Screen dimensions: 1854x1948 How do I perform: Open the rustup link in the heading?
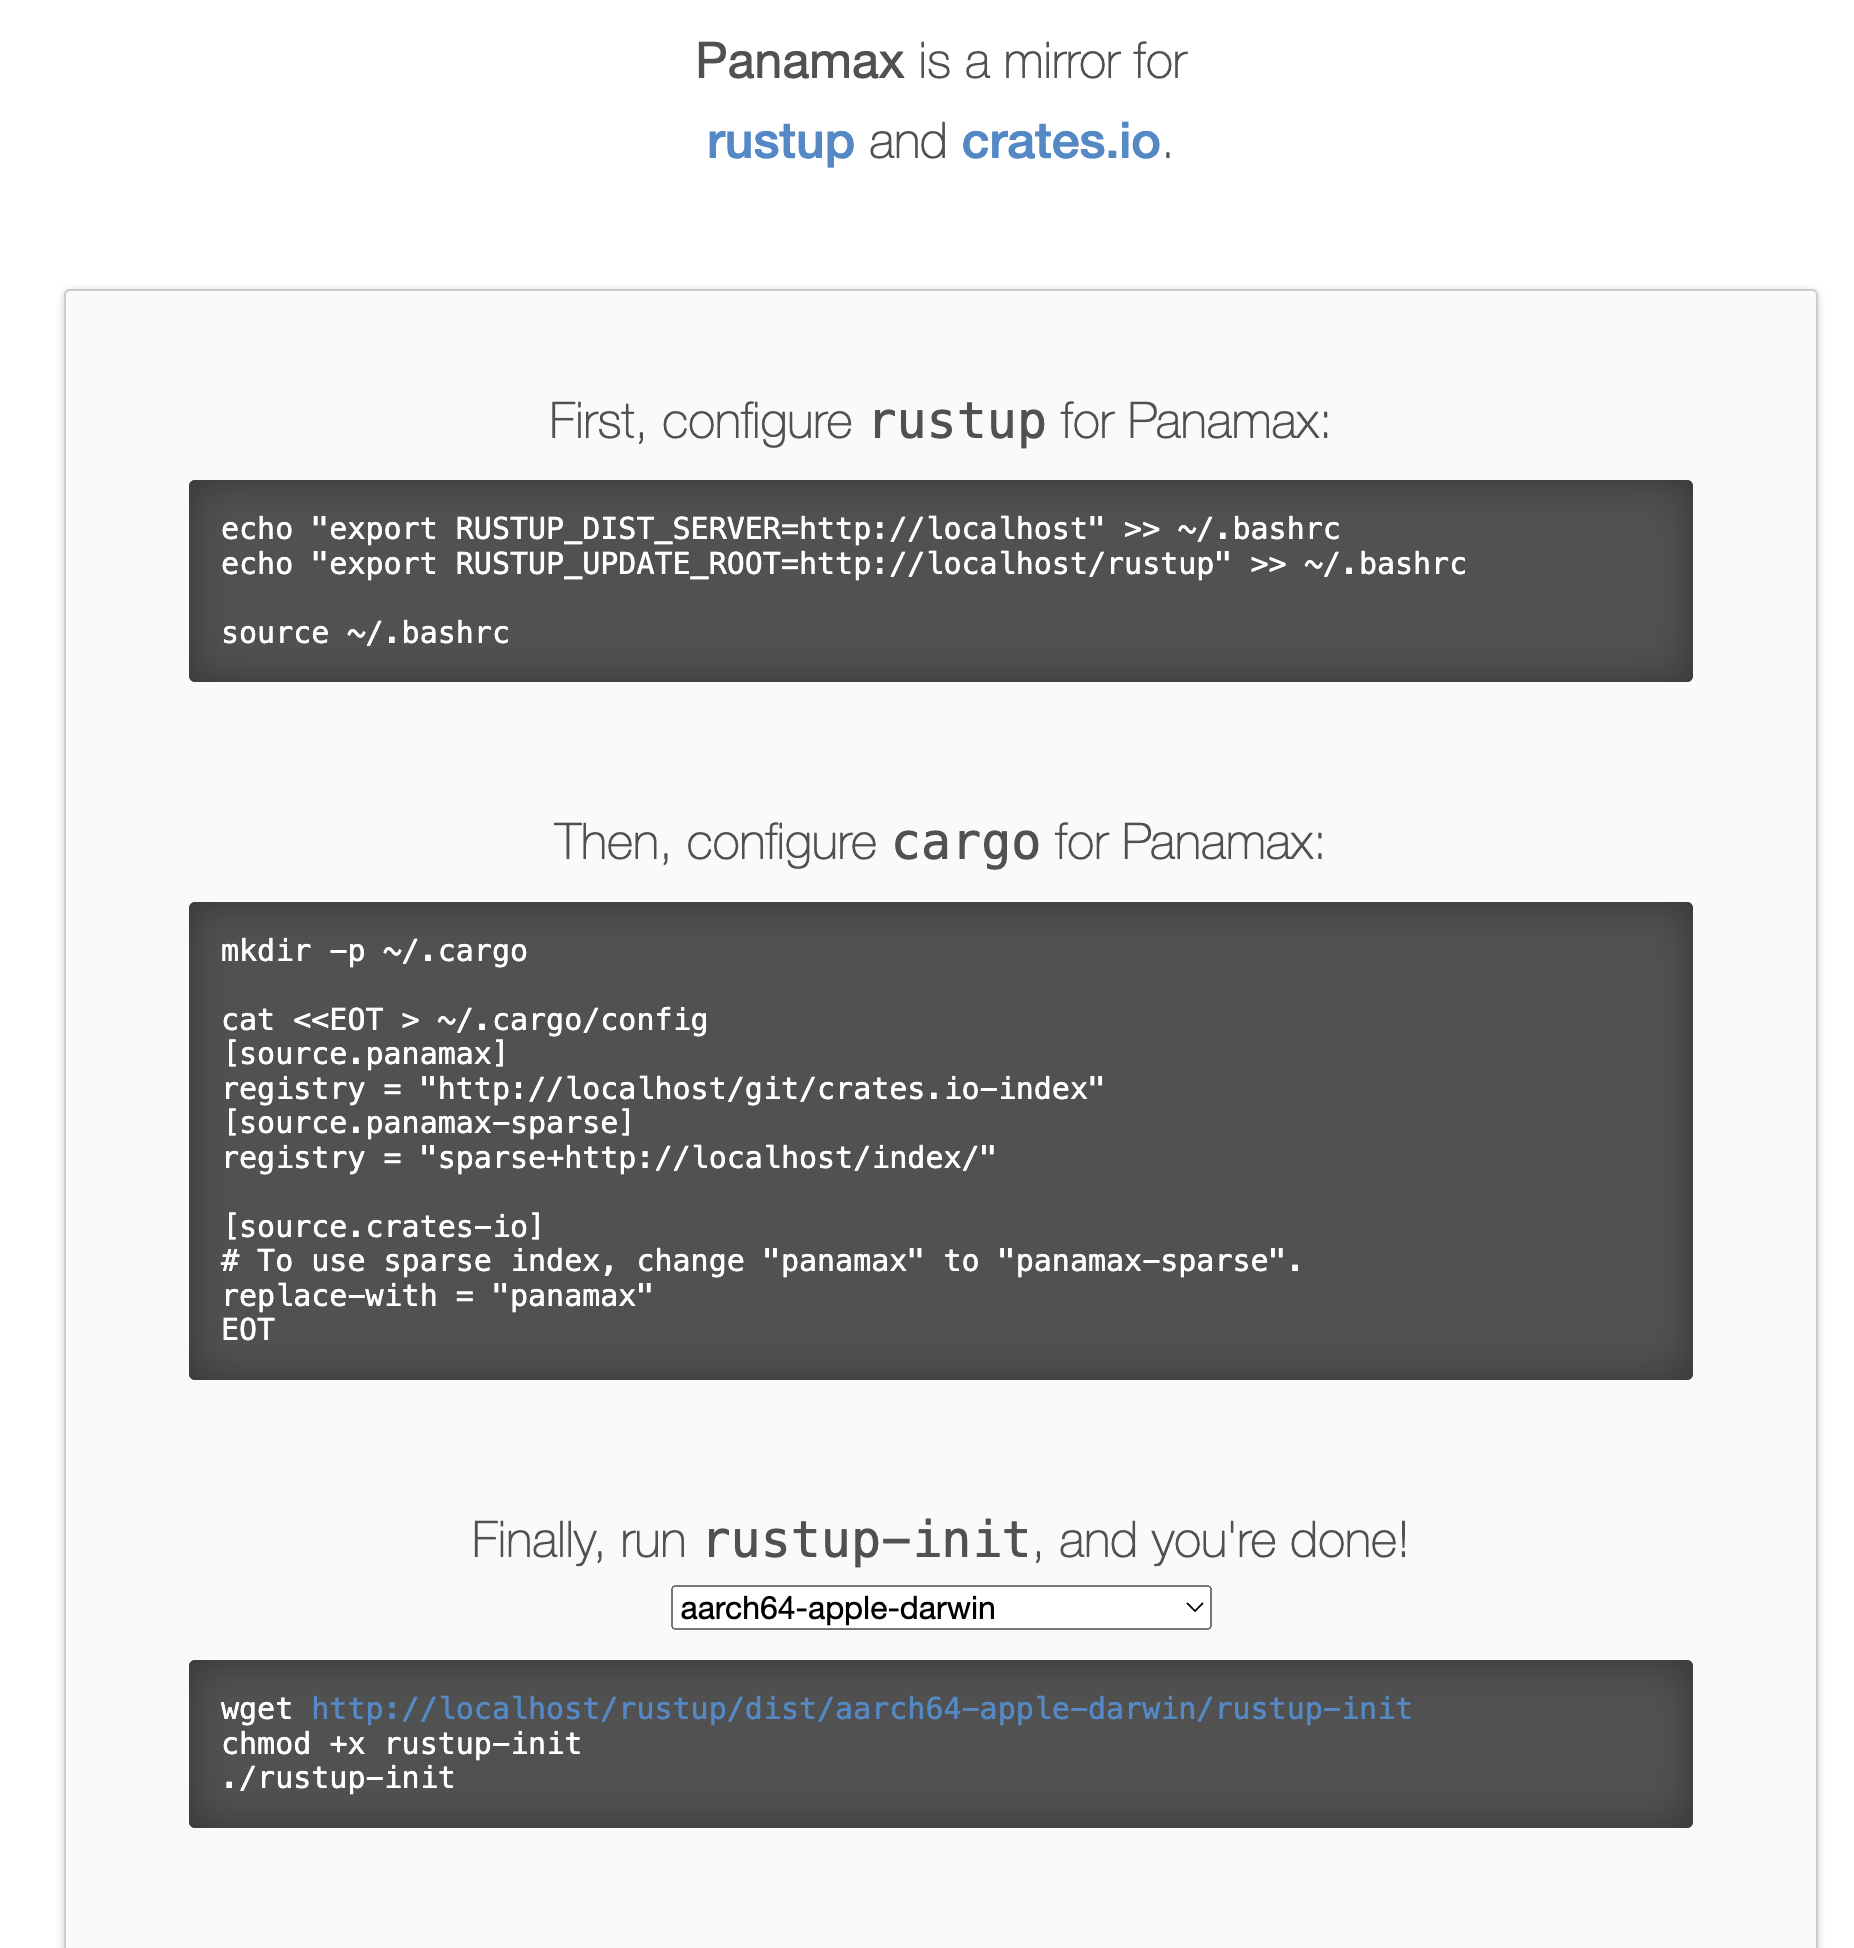coord(780,141)
